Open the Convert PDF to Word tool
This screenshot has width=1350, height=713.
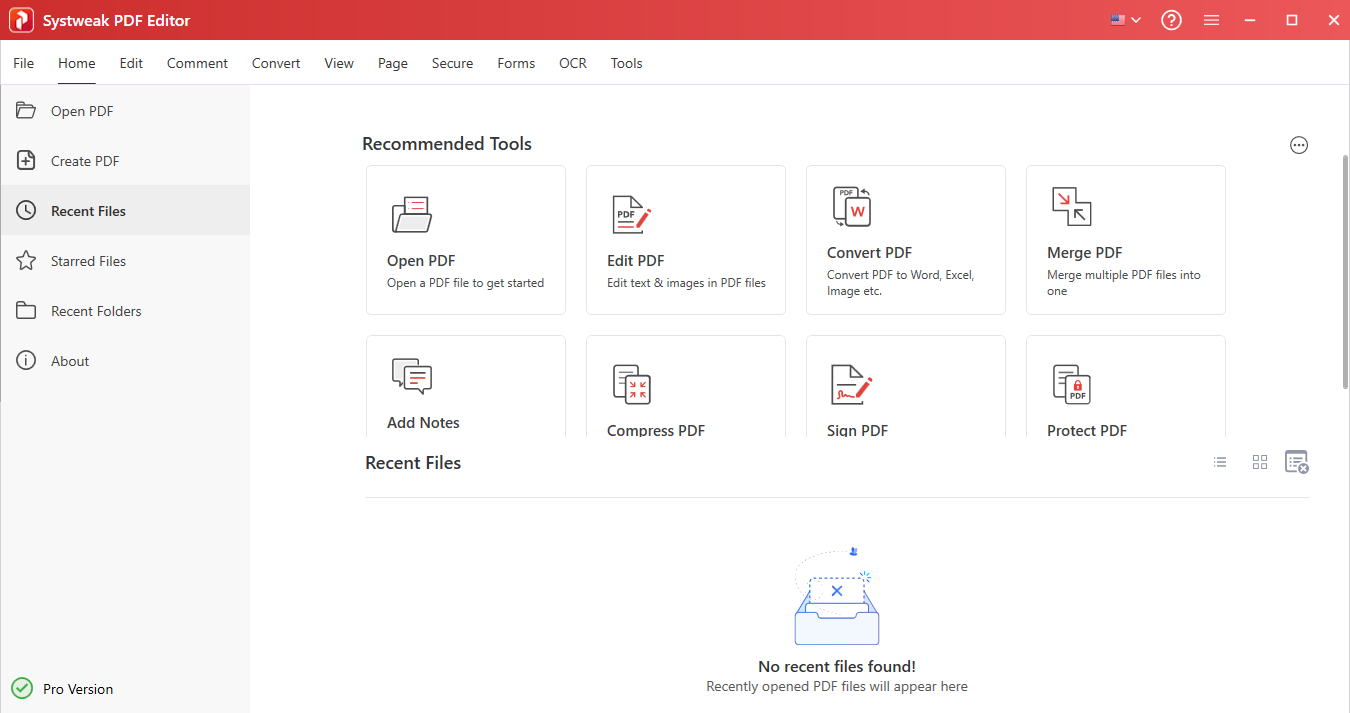tap(905, 240)
